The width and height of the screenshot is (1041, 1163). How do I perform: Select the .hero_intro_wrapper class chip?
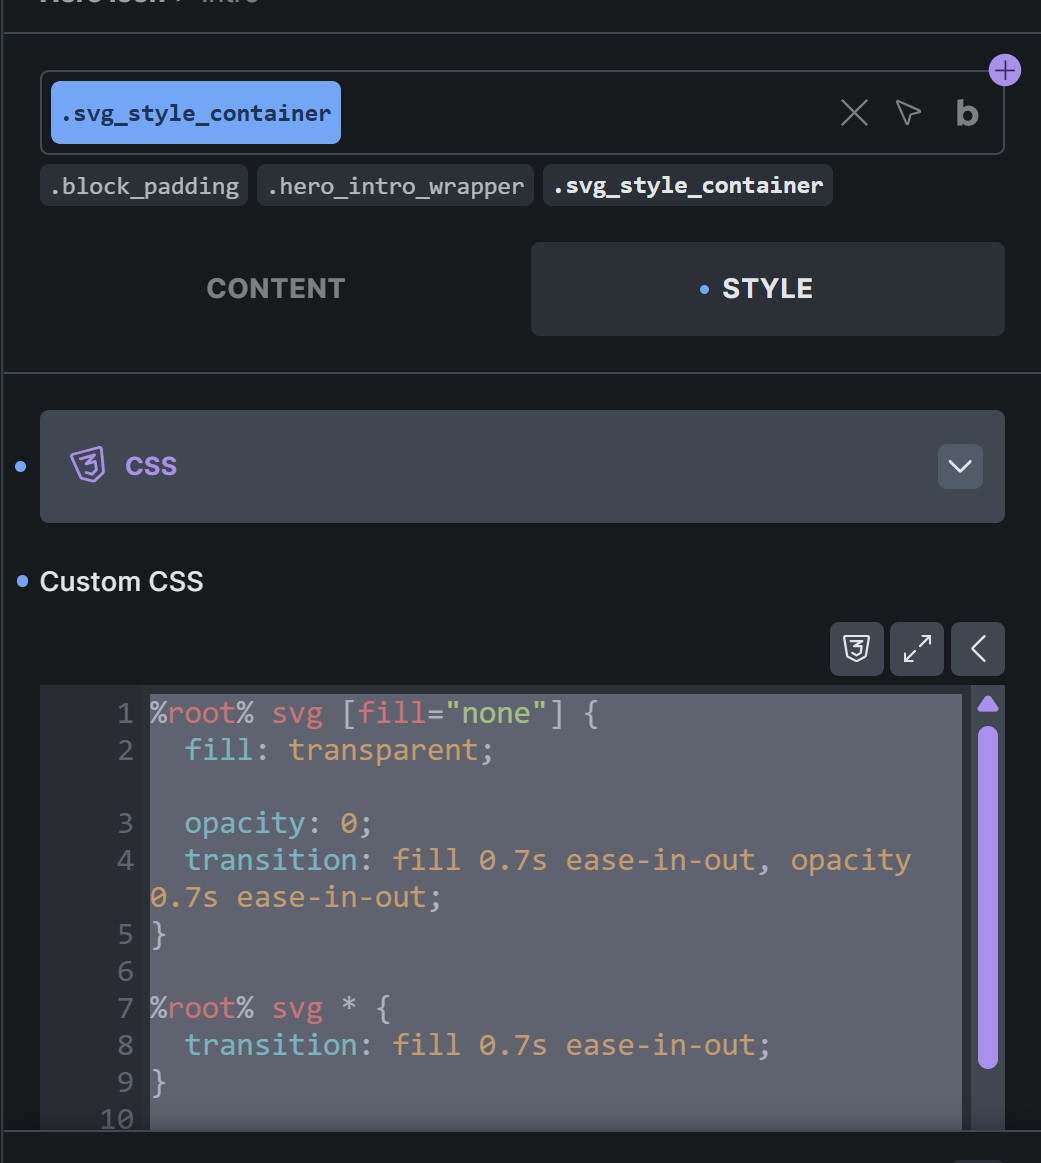tap(395, 186)
